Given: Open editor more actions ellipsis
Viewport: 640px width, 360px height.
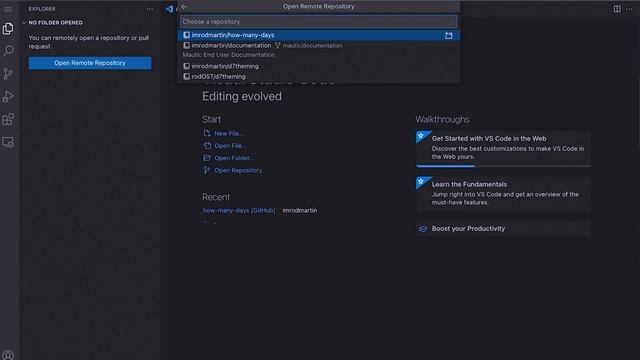Looking at the screenshot, I should pyautogui.click(x=629, y=9).
